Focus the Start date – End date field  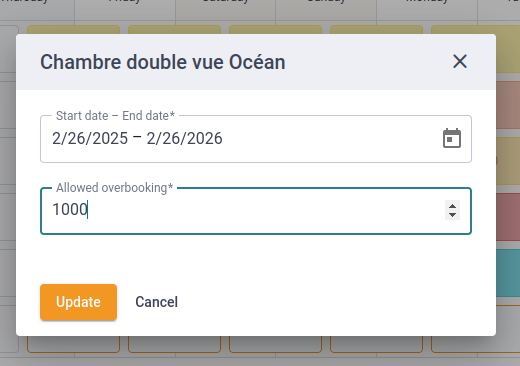(x=256, y=139)
